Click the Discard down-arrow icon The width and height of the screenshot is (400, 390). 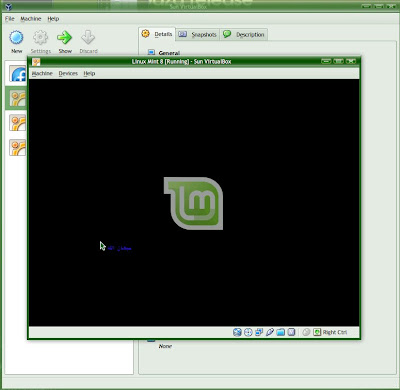(x=88, y=38)
